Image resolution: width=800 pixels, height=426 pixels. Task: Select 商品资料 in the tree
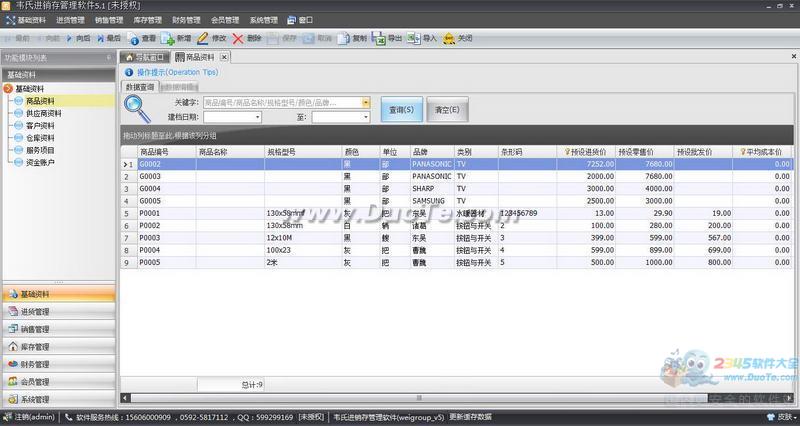point(40,101)
